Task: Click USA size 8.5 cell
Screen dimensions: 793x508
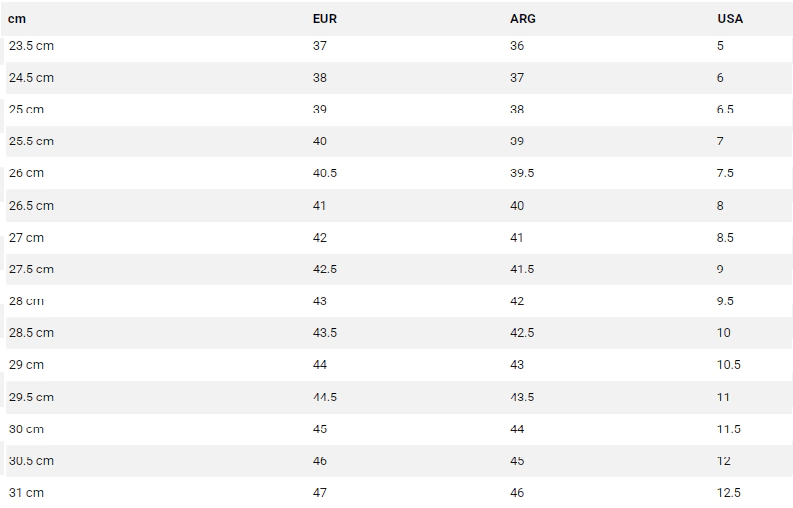Action: 725,238
